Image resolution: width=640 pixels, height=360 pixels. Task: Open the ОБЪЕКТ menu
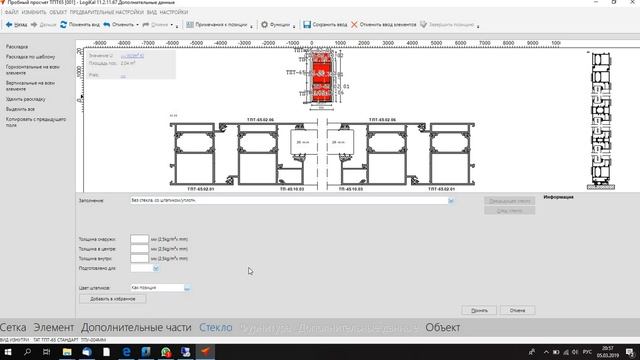click(x=58, y=12)
